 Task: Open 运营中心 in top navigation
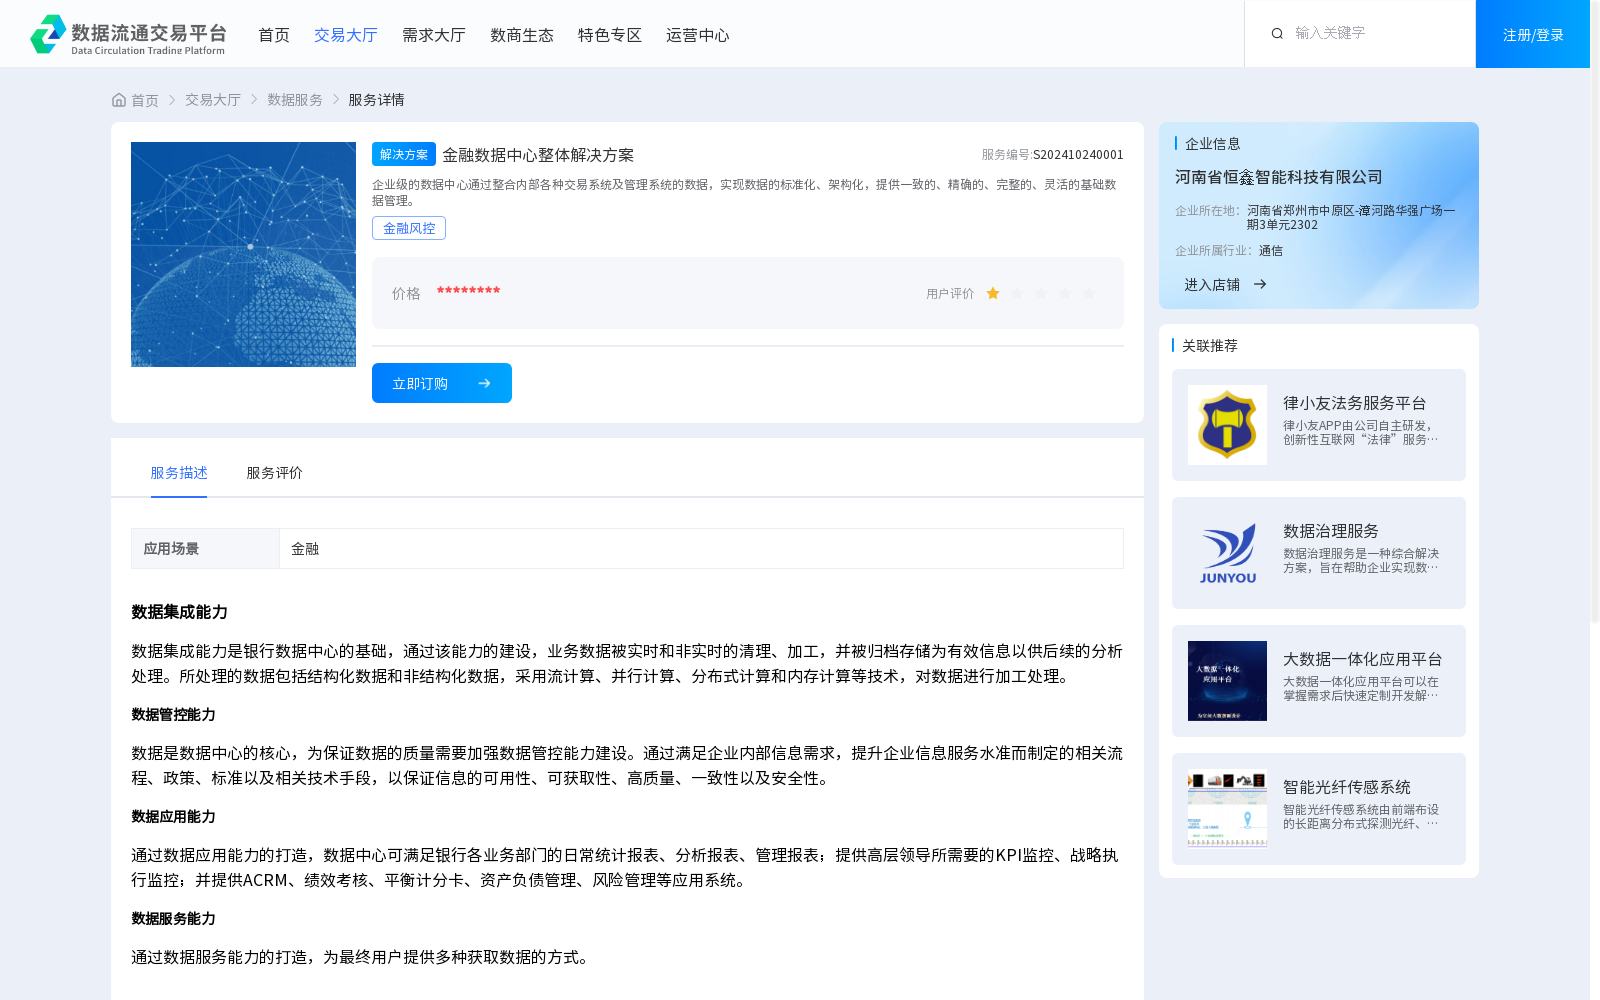pyautogui.click(x=698, y=35)
